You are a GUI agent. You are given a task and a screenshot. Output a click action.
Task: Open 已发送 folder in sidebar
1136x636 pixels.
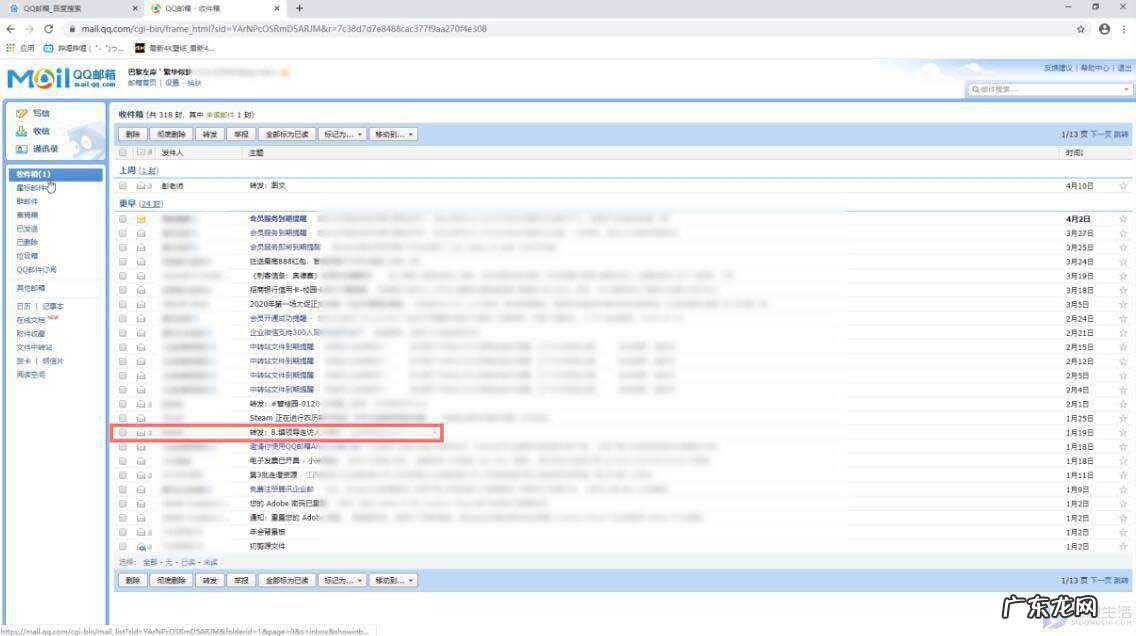(x=27, y=228)
